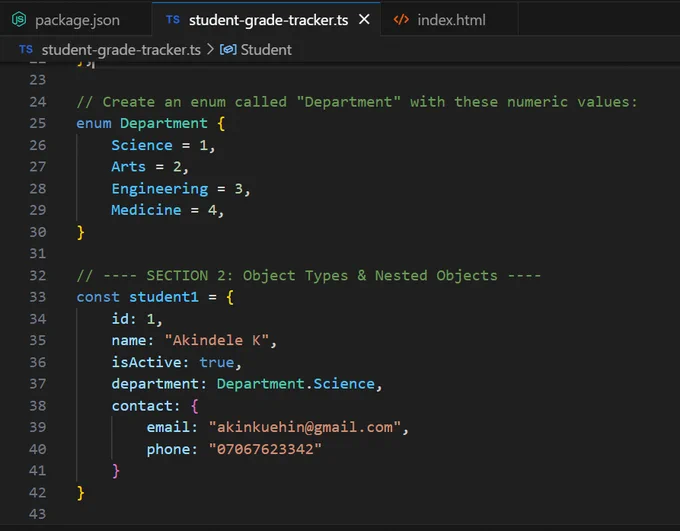Click 'Arts' enum member on line 27

click(128, 167)
